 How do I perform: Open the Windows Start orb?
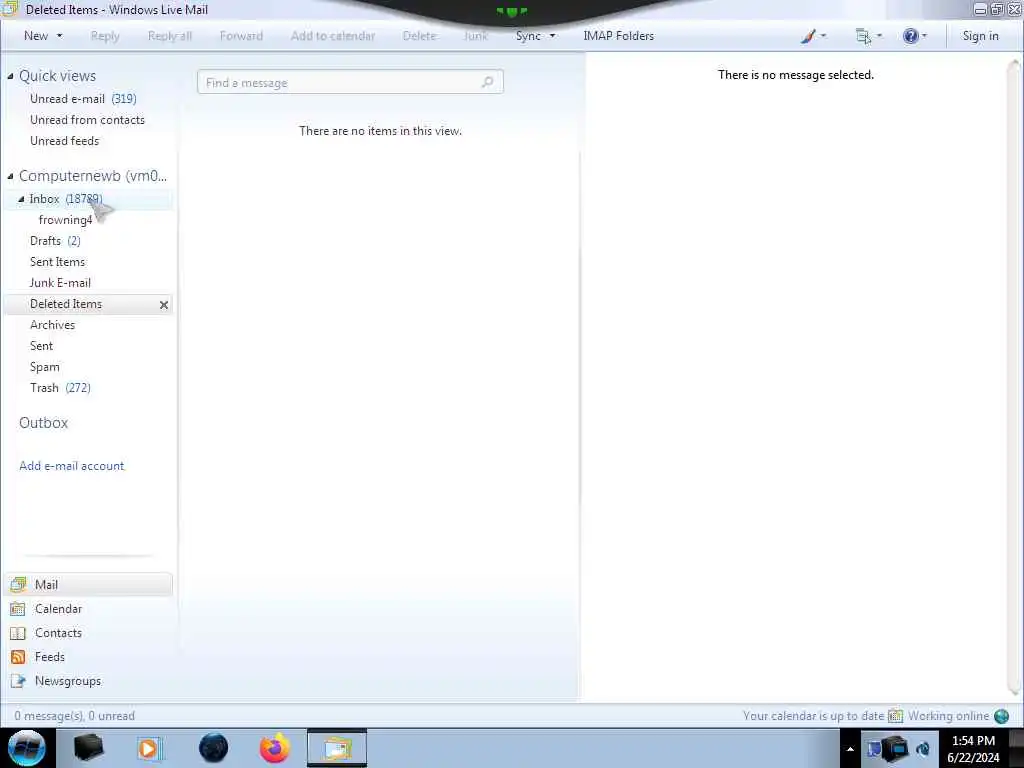(x=27, y=748)
